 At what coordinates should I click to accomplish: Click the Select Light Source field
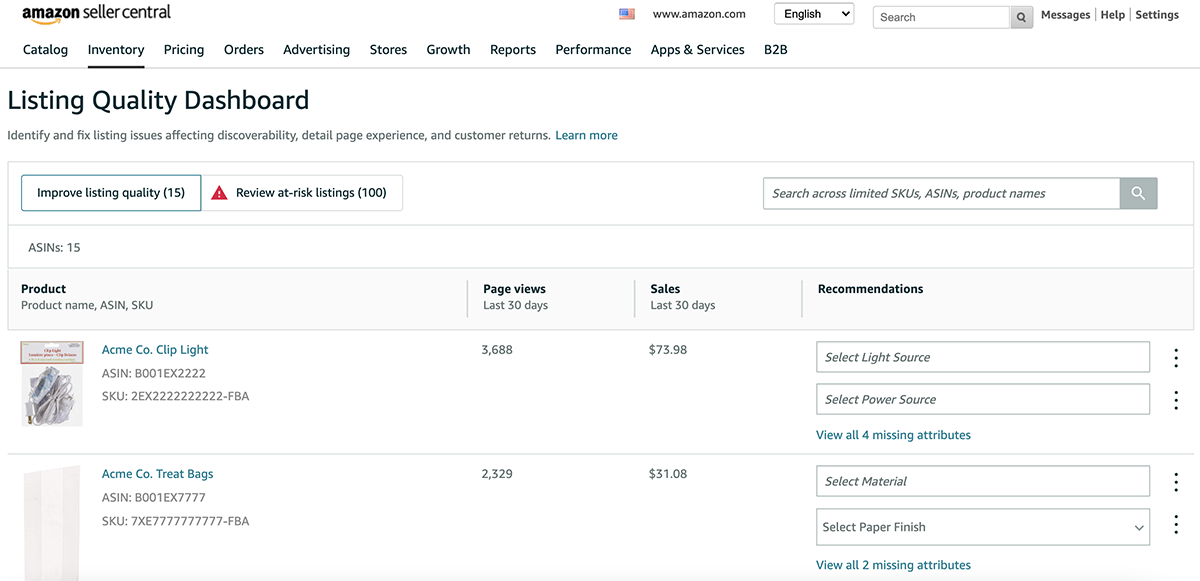982,357
